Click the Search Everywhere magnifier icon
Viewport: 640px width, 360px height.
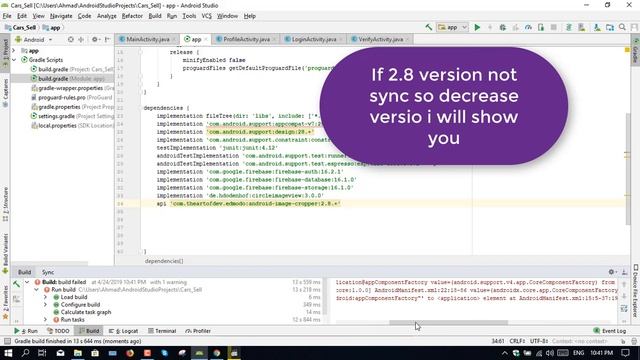coord(622,27)
